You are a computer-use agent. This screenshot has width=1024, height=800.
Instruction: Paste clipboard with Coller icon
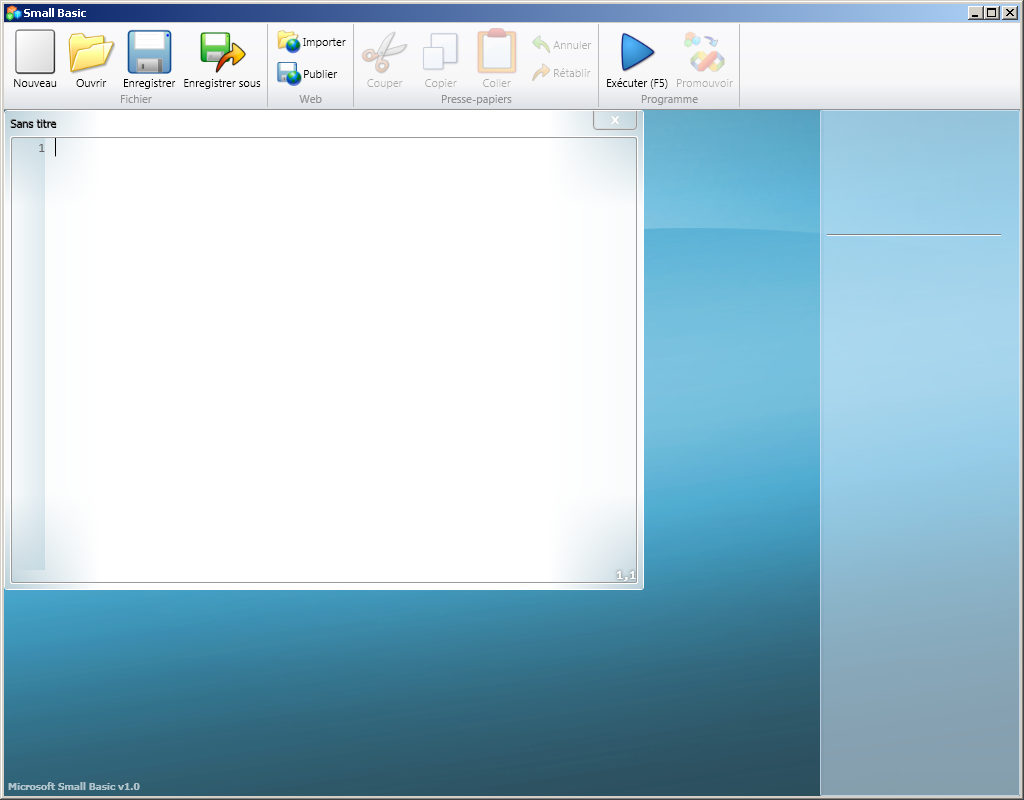(x=496, y=59)
